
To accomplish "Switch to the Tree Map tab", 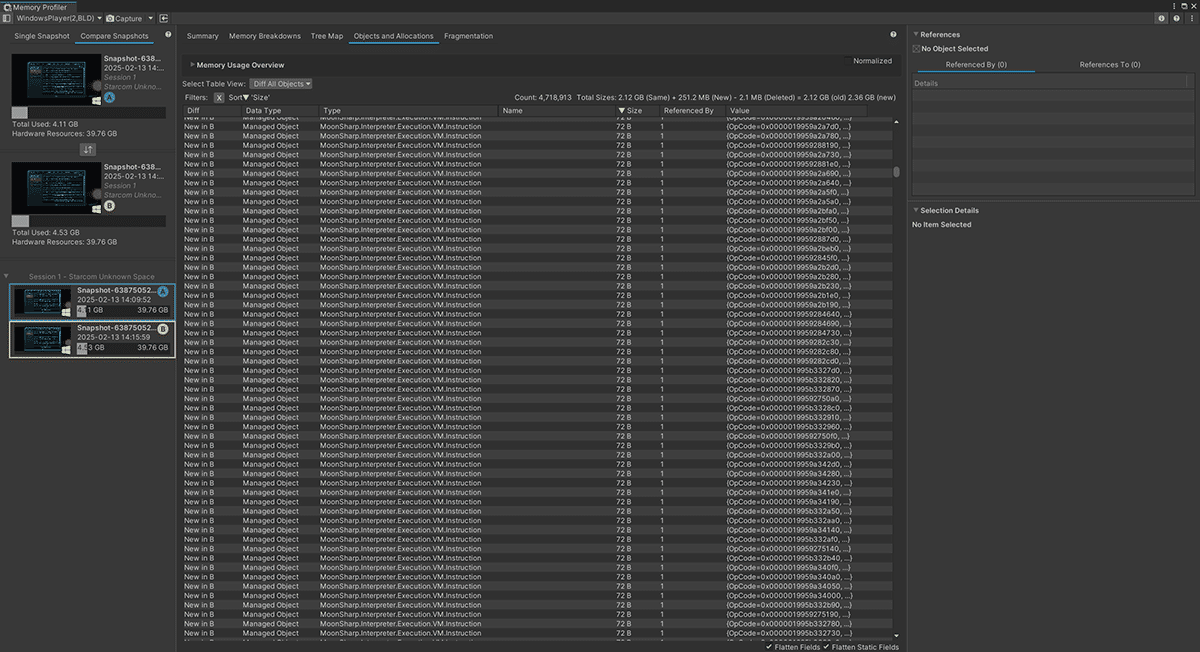I will click(x=327, y=36).
